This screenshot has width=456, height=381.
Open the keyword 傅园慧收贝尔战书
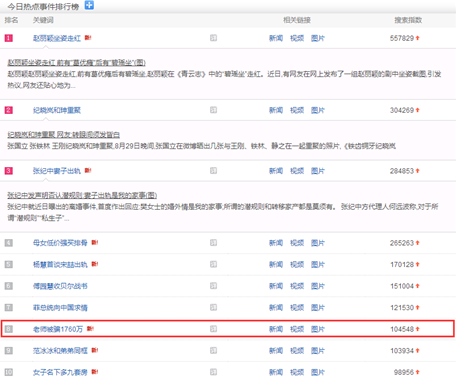pyautogui.click(x=60, y=286)
